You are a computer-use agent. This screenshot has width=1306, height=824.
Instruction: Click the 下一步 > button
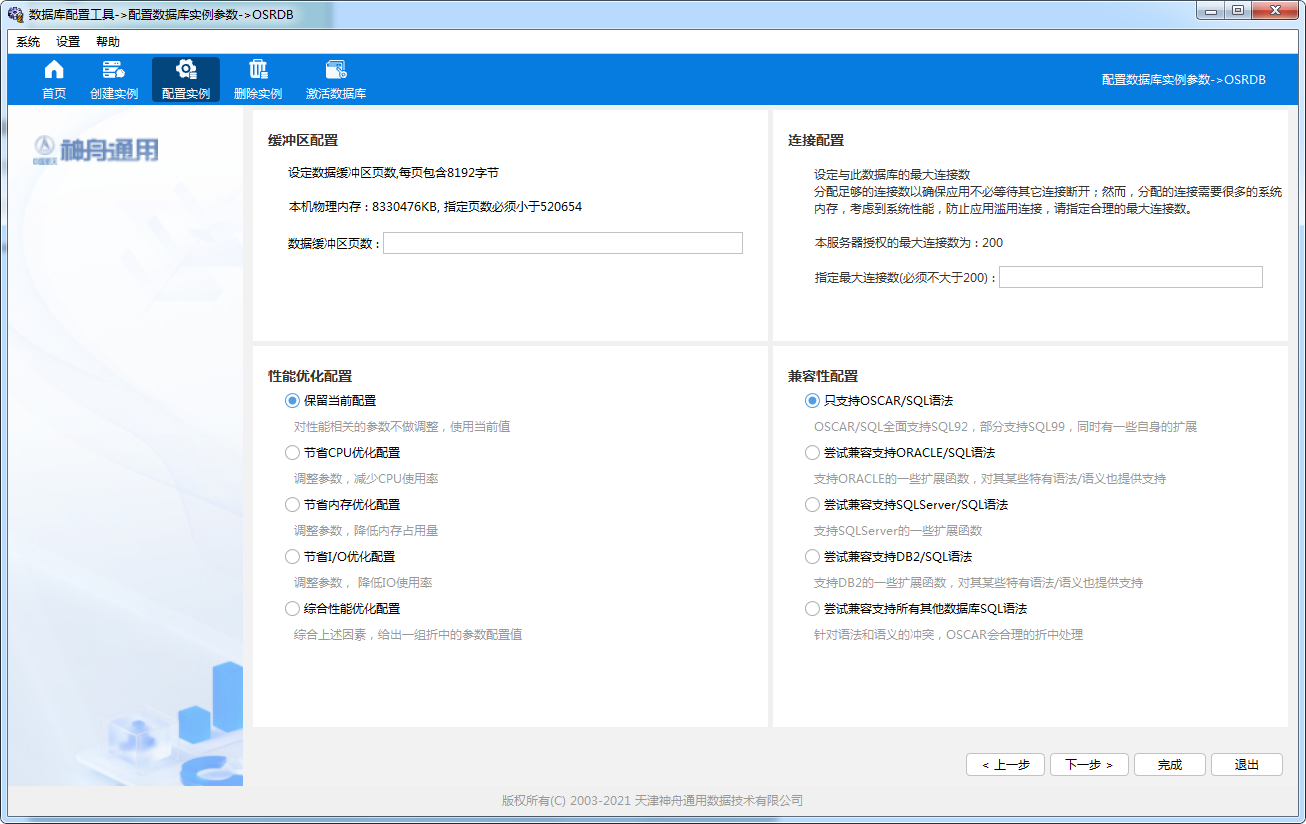(1089, 765)
